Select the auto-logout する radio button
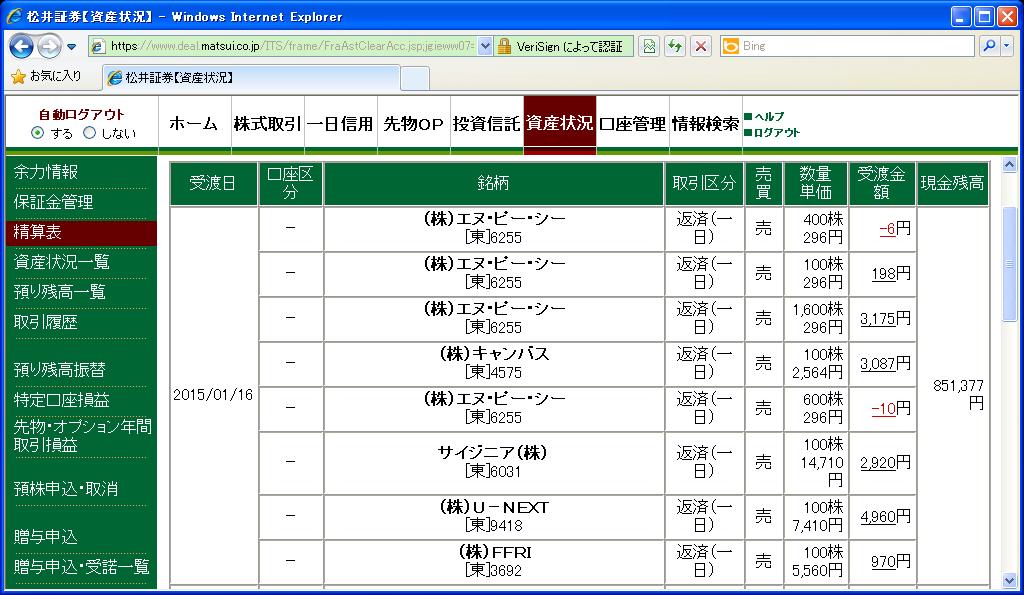 point(37,133)
